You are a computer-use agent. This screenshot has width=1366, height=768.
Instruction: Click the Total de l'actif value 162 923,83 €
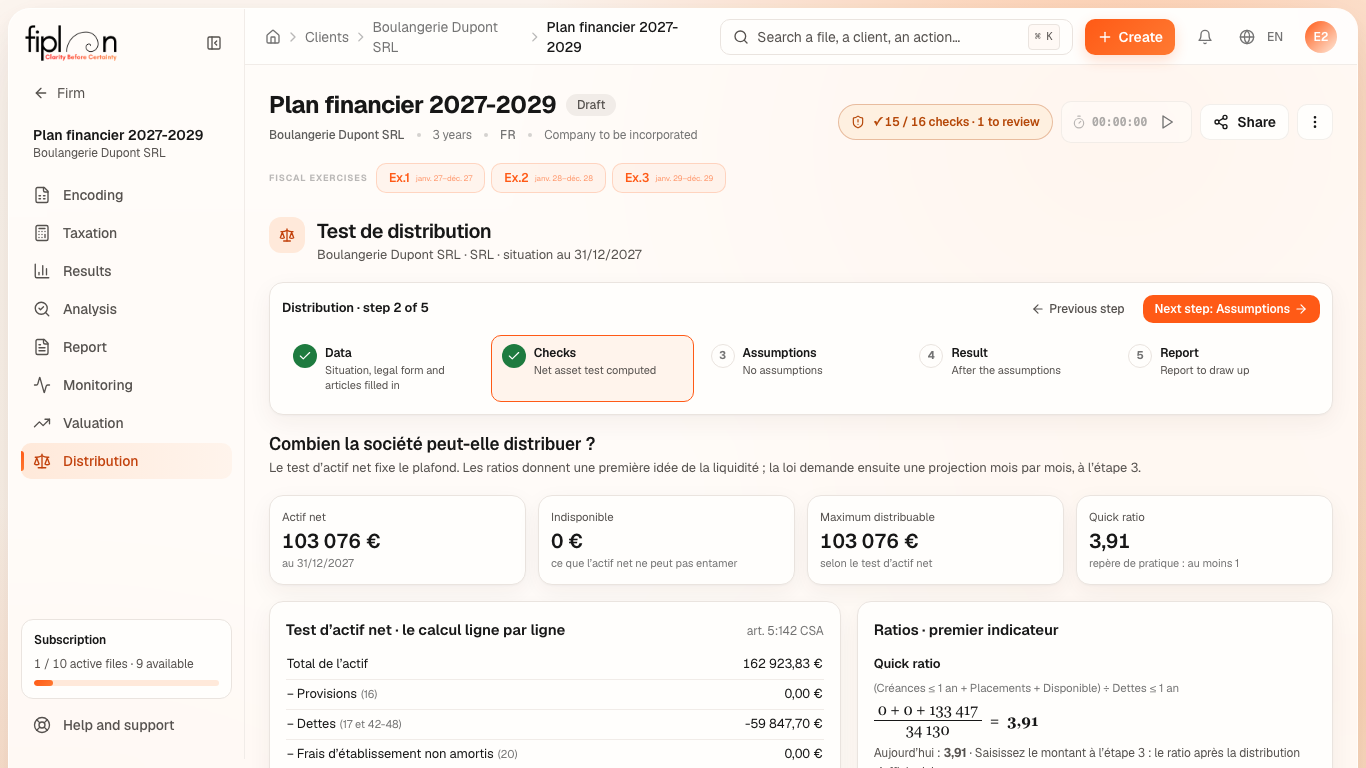tap(782, 663)
